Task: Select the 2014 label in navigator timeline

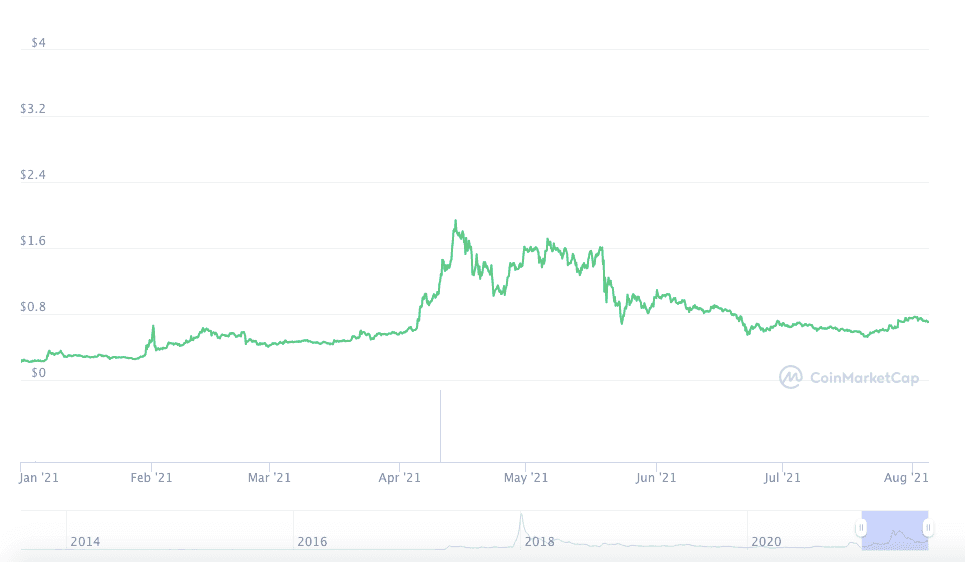Action: (85, 542)
